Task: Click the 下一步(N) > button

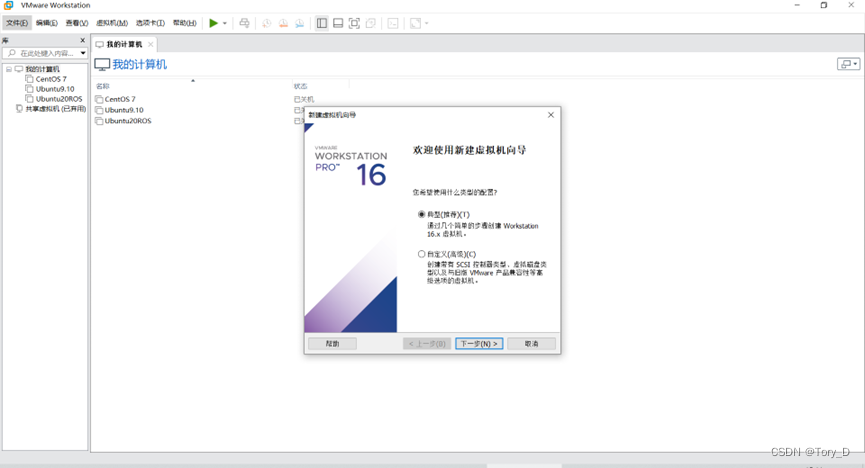Action: 479,343
